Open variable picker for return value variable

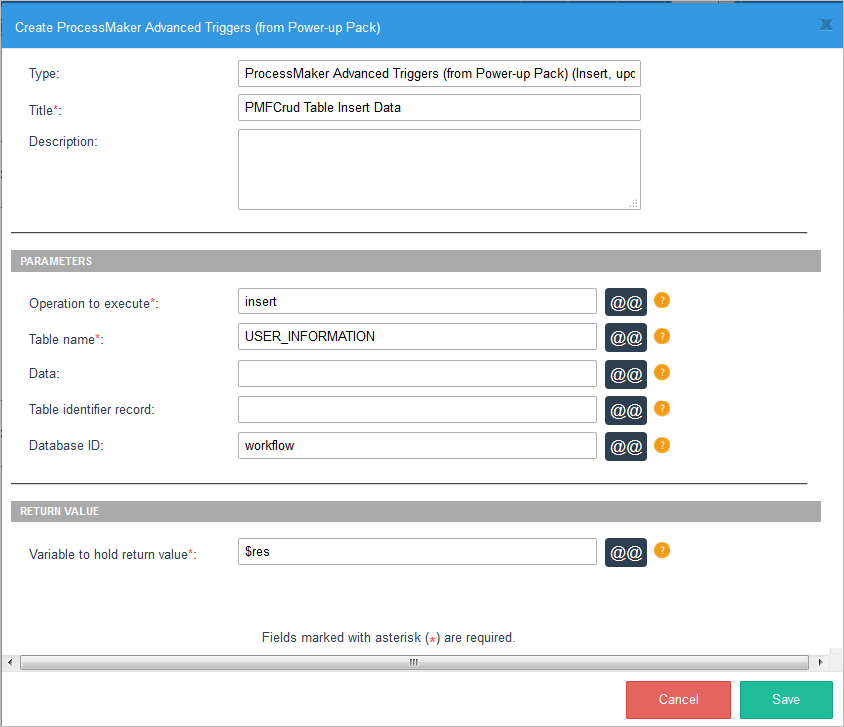[x=625, y=553]
